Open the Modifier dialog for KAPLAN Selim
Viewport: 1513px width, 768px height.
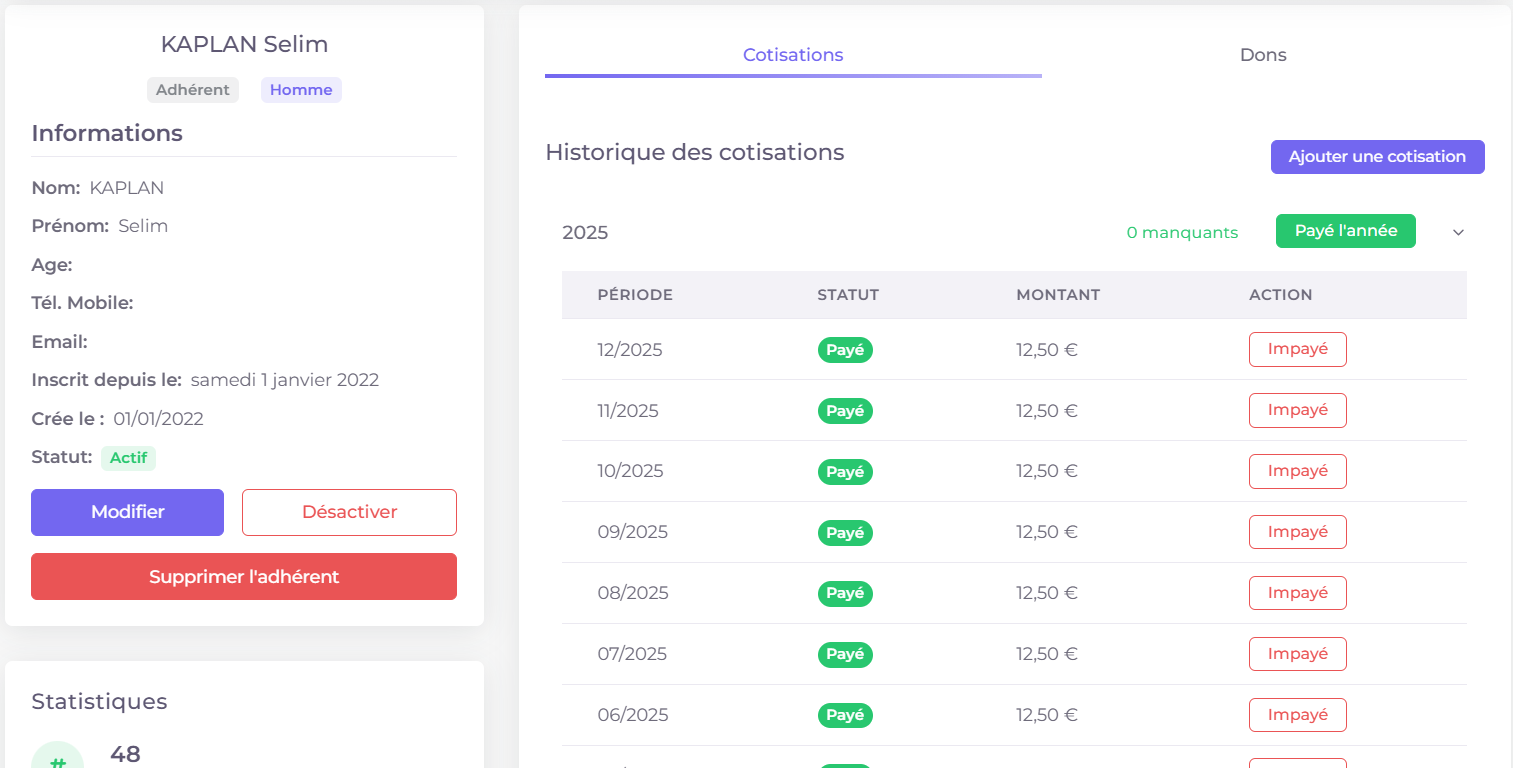tap(127, 512)
